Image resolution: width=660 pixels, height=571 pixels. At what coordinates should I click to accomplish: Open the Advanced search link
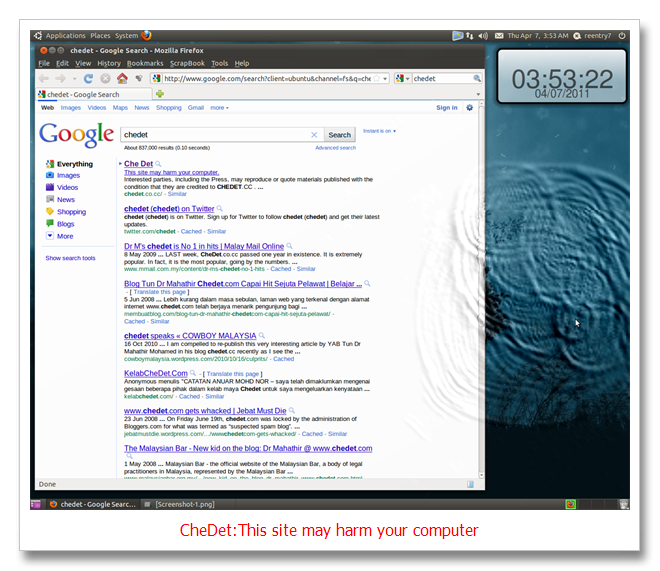point(335,148)
